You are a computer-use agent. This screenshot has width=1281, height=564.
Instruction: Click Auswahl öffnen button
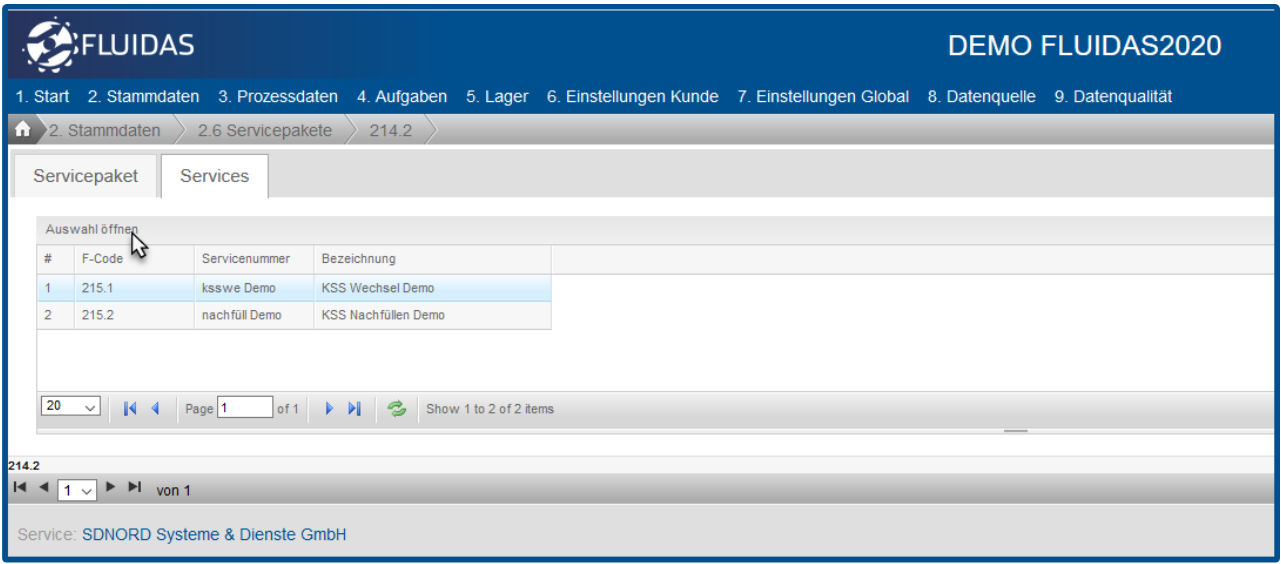click(91, 230)
